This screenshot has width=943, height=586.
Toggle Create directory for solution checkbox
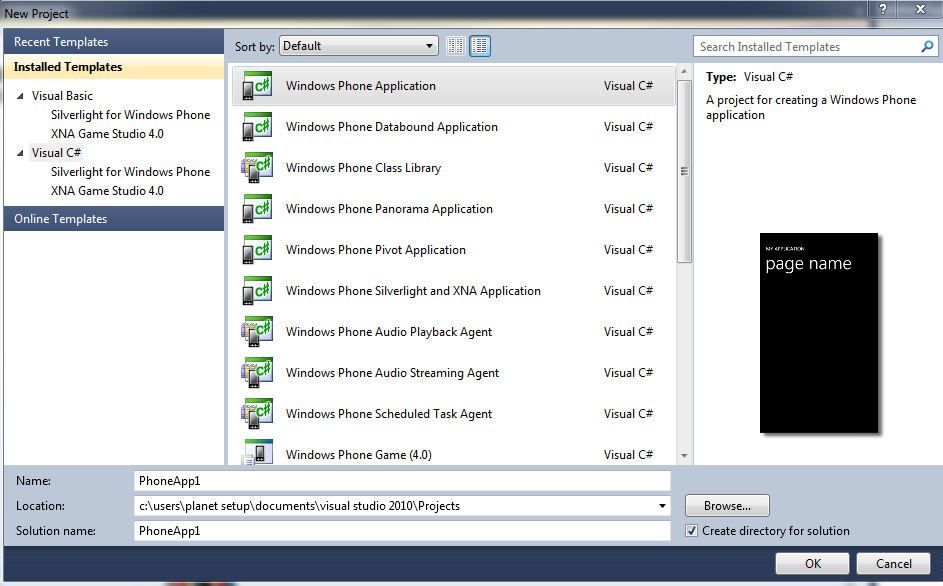click(x=692, y=531)
